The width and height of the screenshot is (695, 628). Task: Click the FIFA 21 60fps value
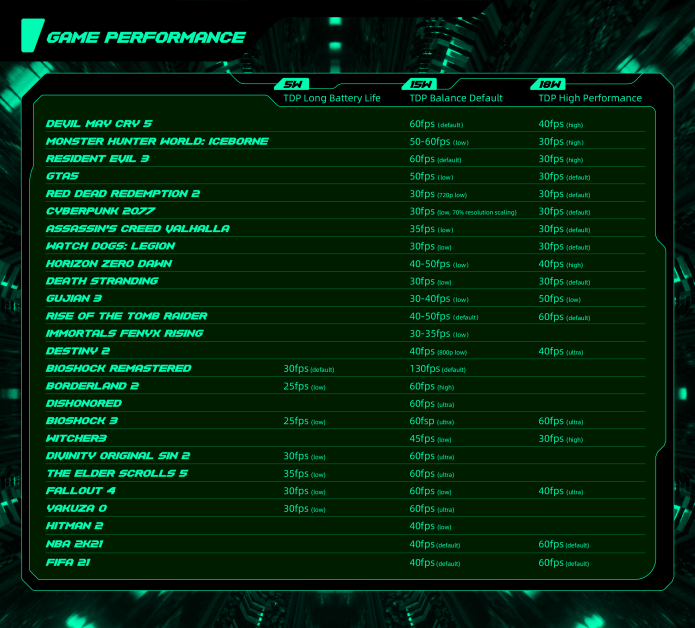pyautogui.click(x=563, y=563)
